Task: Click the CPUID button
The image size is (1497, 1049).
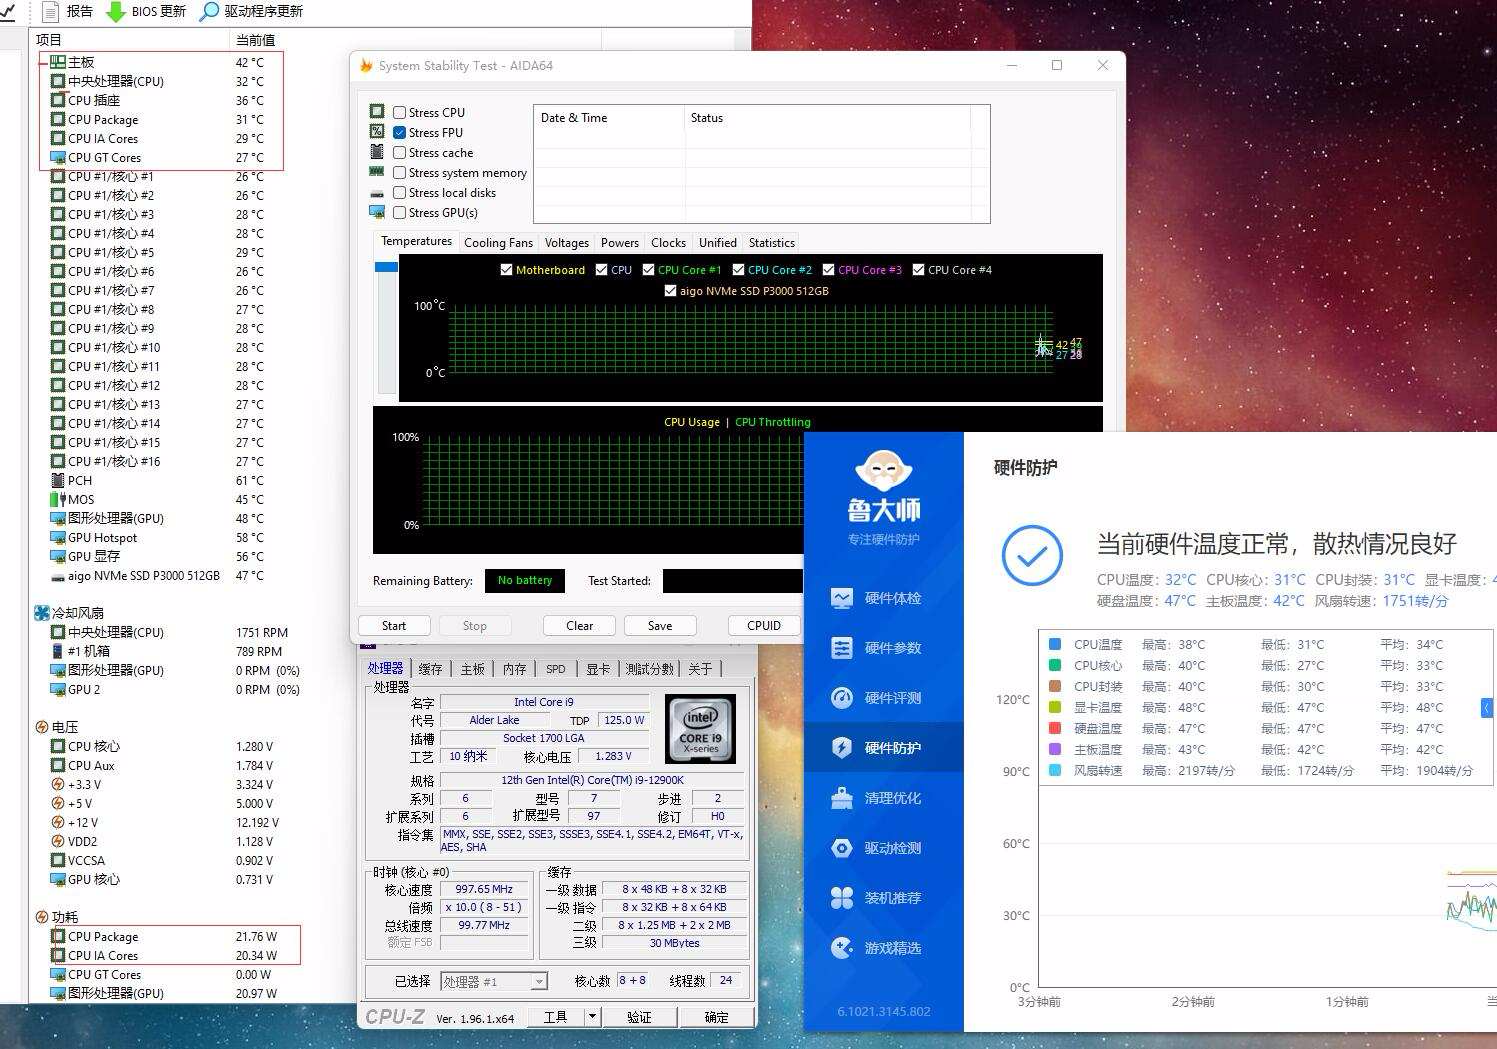Action: coord(764,625)
